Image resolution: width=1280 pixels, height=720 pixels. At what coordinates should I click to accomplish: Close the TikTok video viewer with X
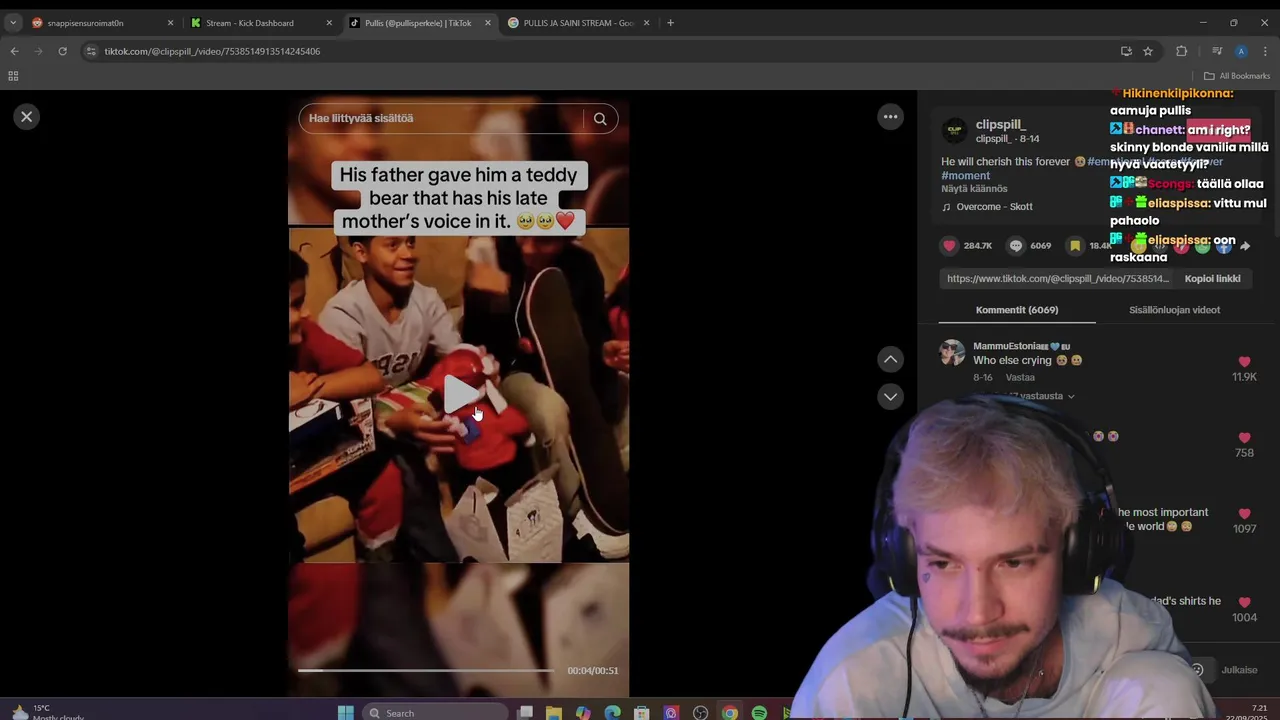click(x=27, y=117)
